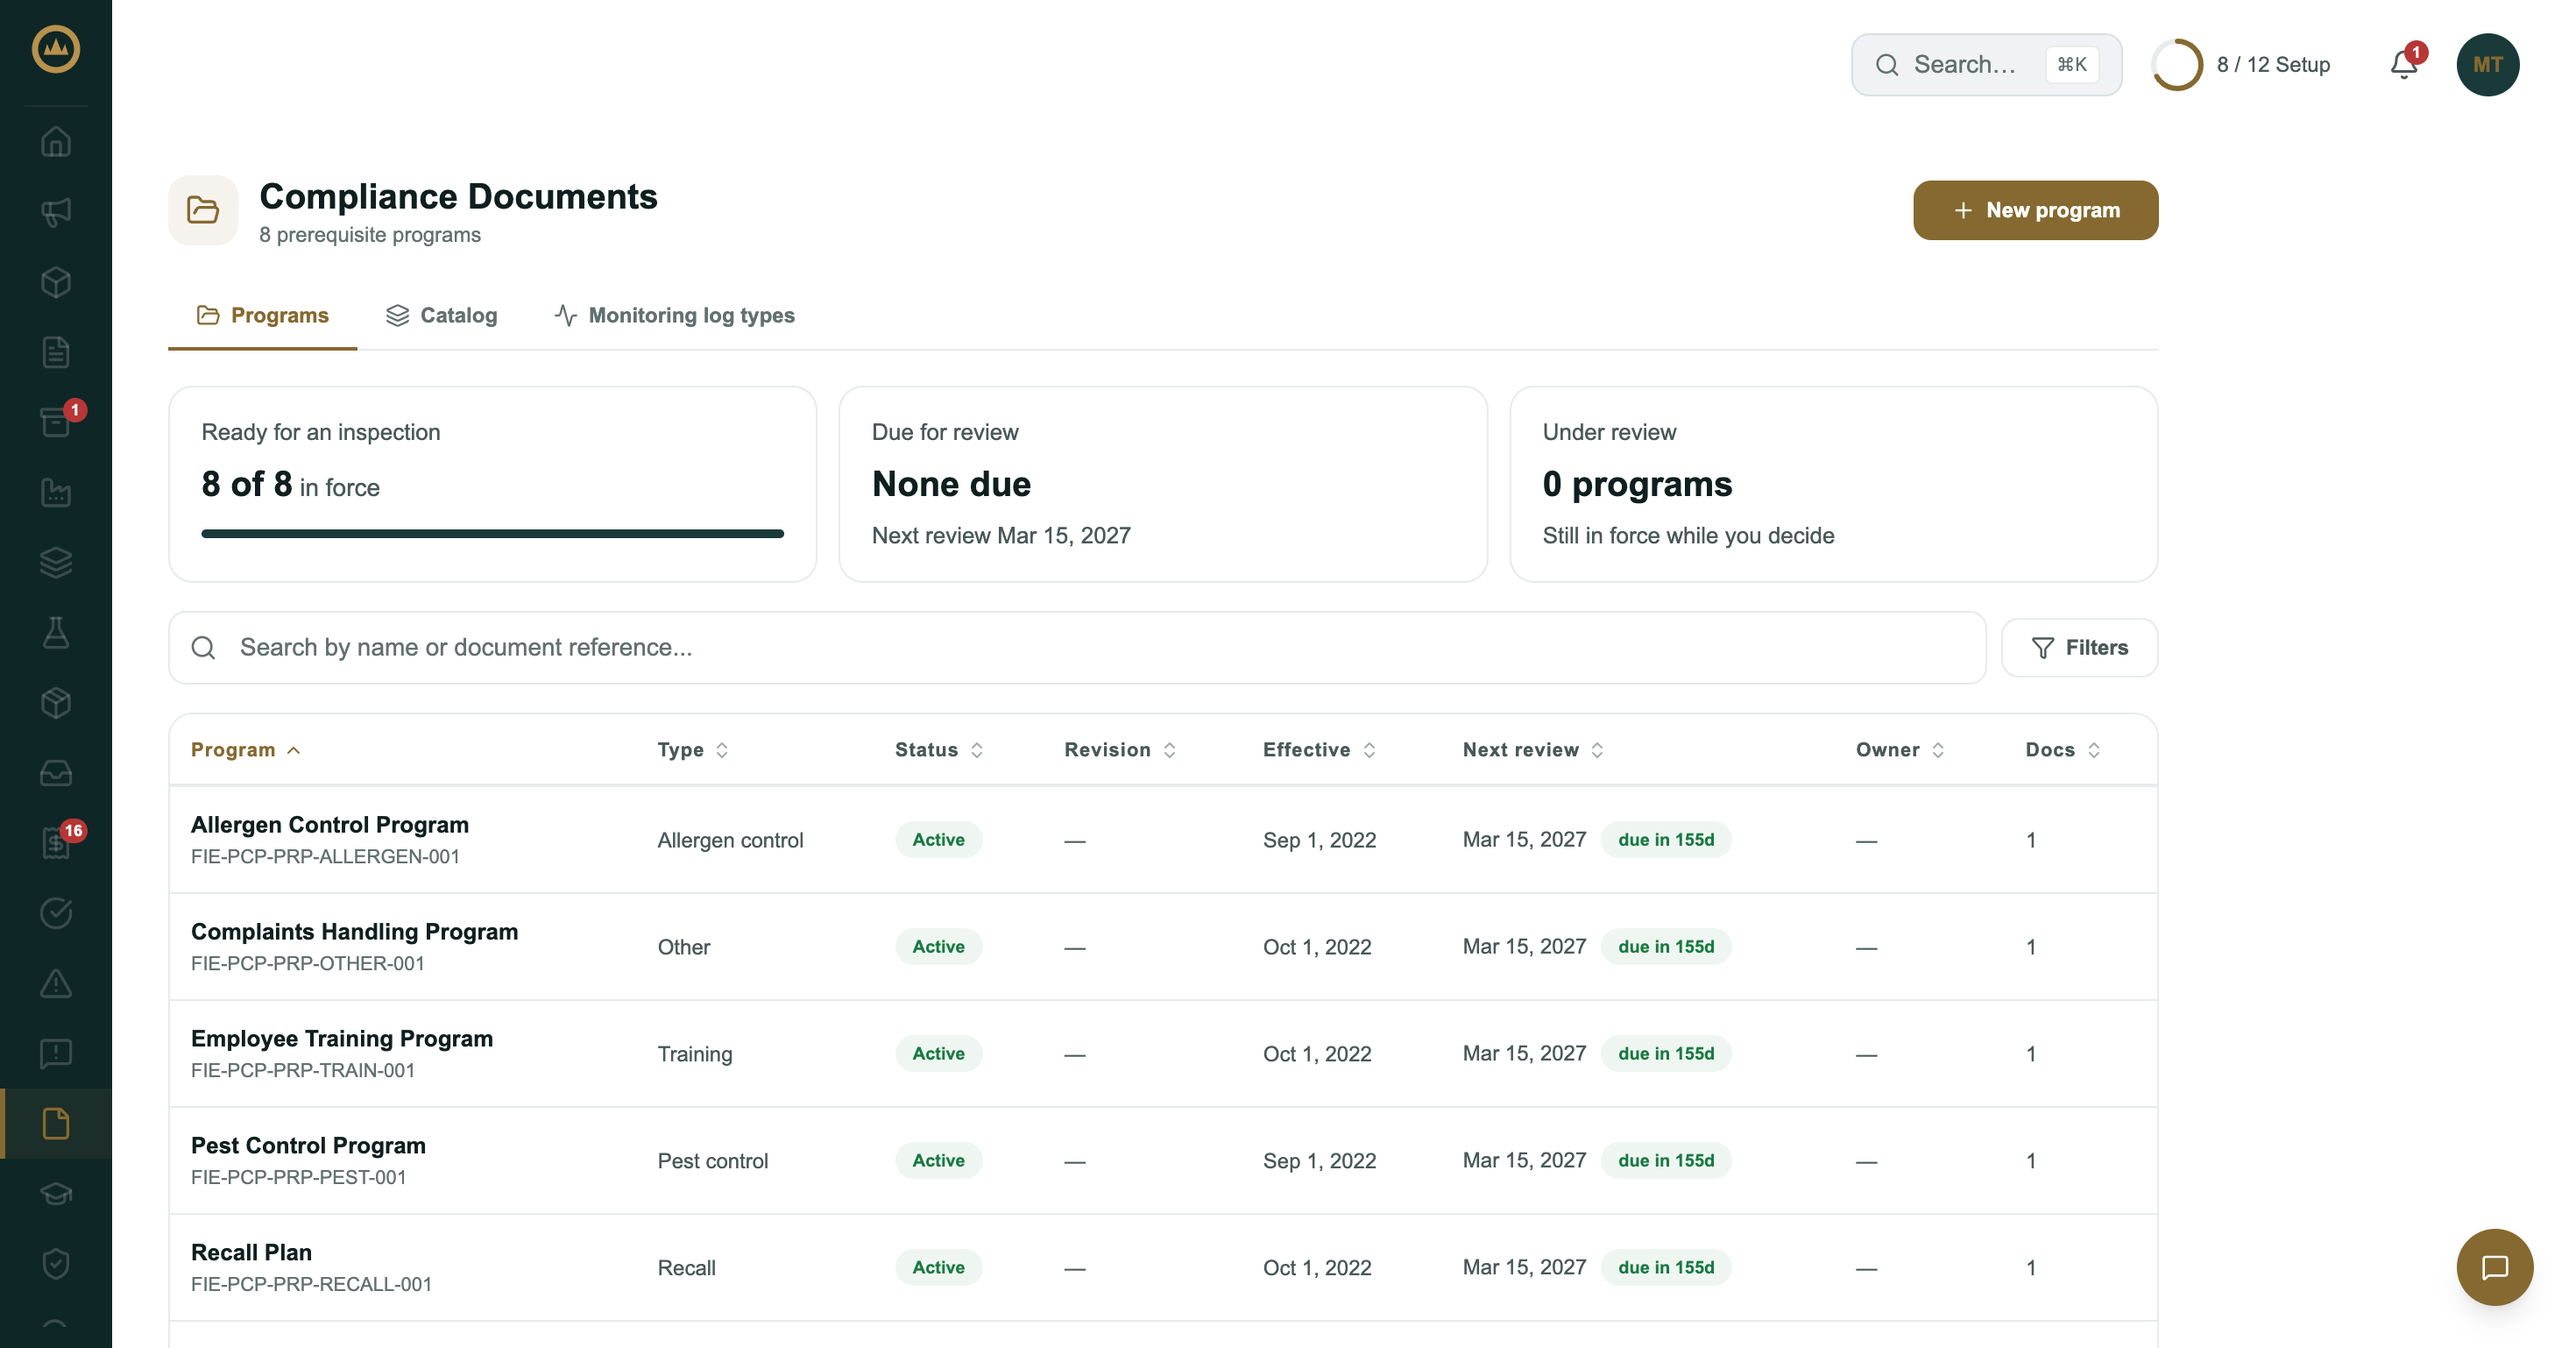
Task: Switch to the Catalog tab
Action: pyautogui.click(x=441, y=315)
